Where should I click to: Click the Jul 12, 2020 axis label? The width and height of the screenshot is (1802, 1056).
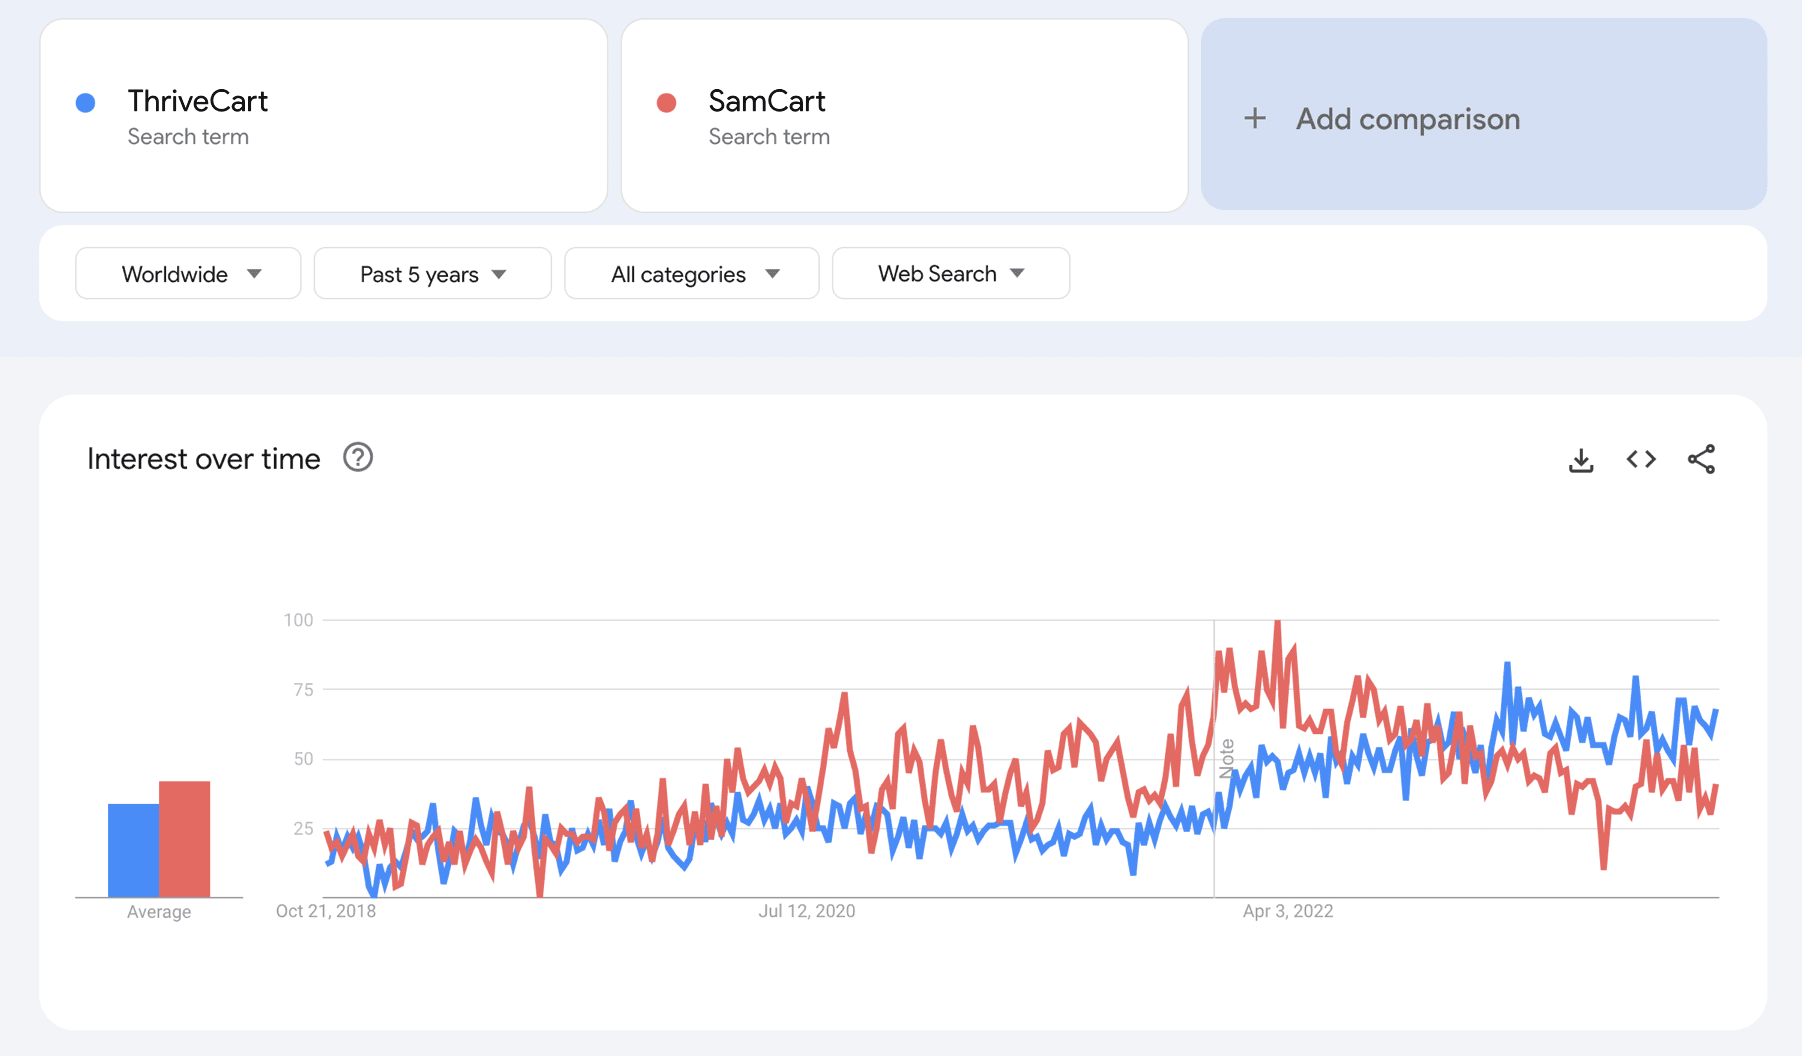tap(807, 911)
